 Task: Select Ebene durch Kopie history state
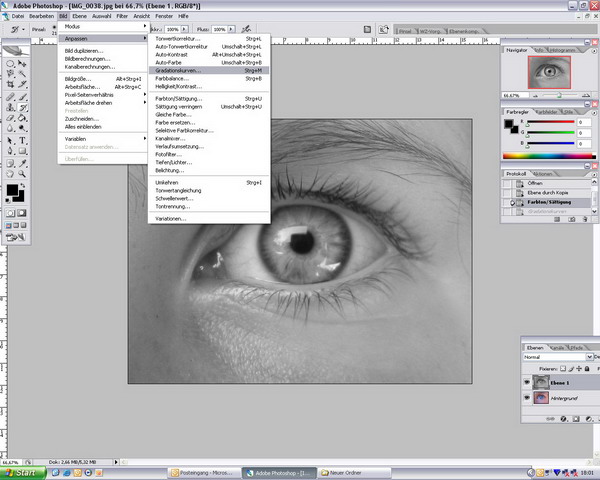click(x=547, y=193)
